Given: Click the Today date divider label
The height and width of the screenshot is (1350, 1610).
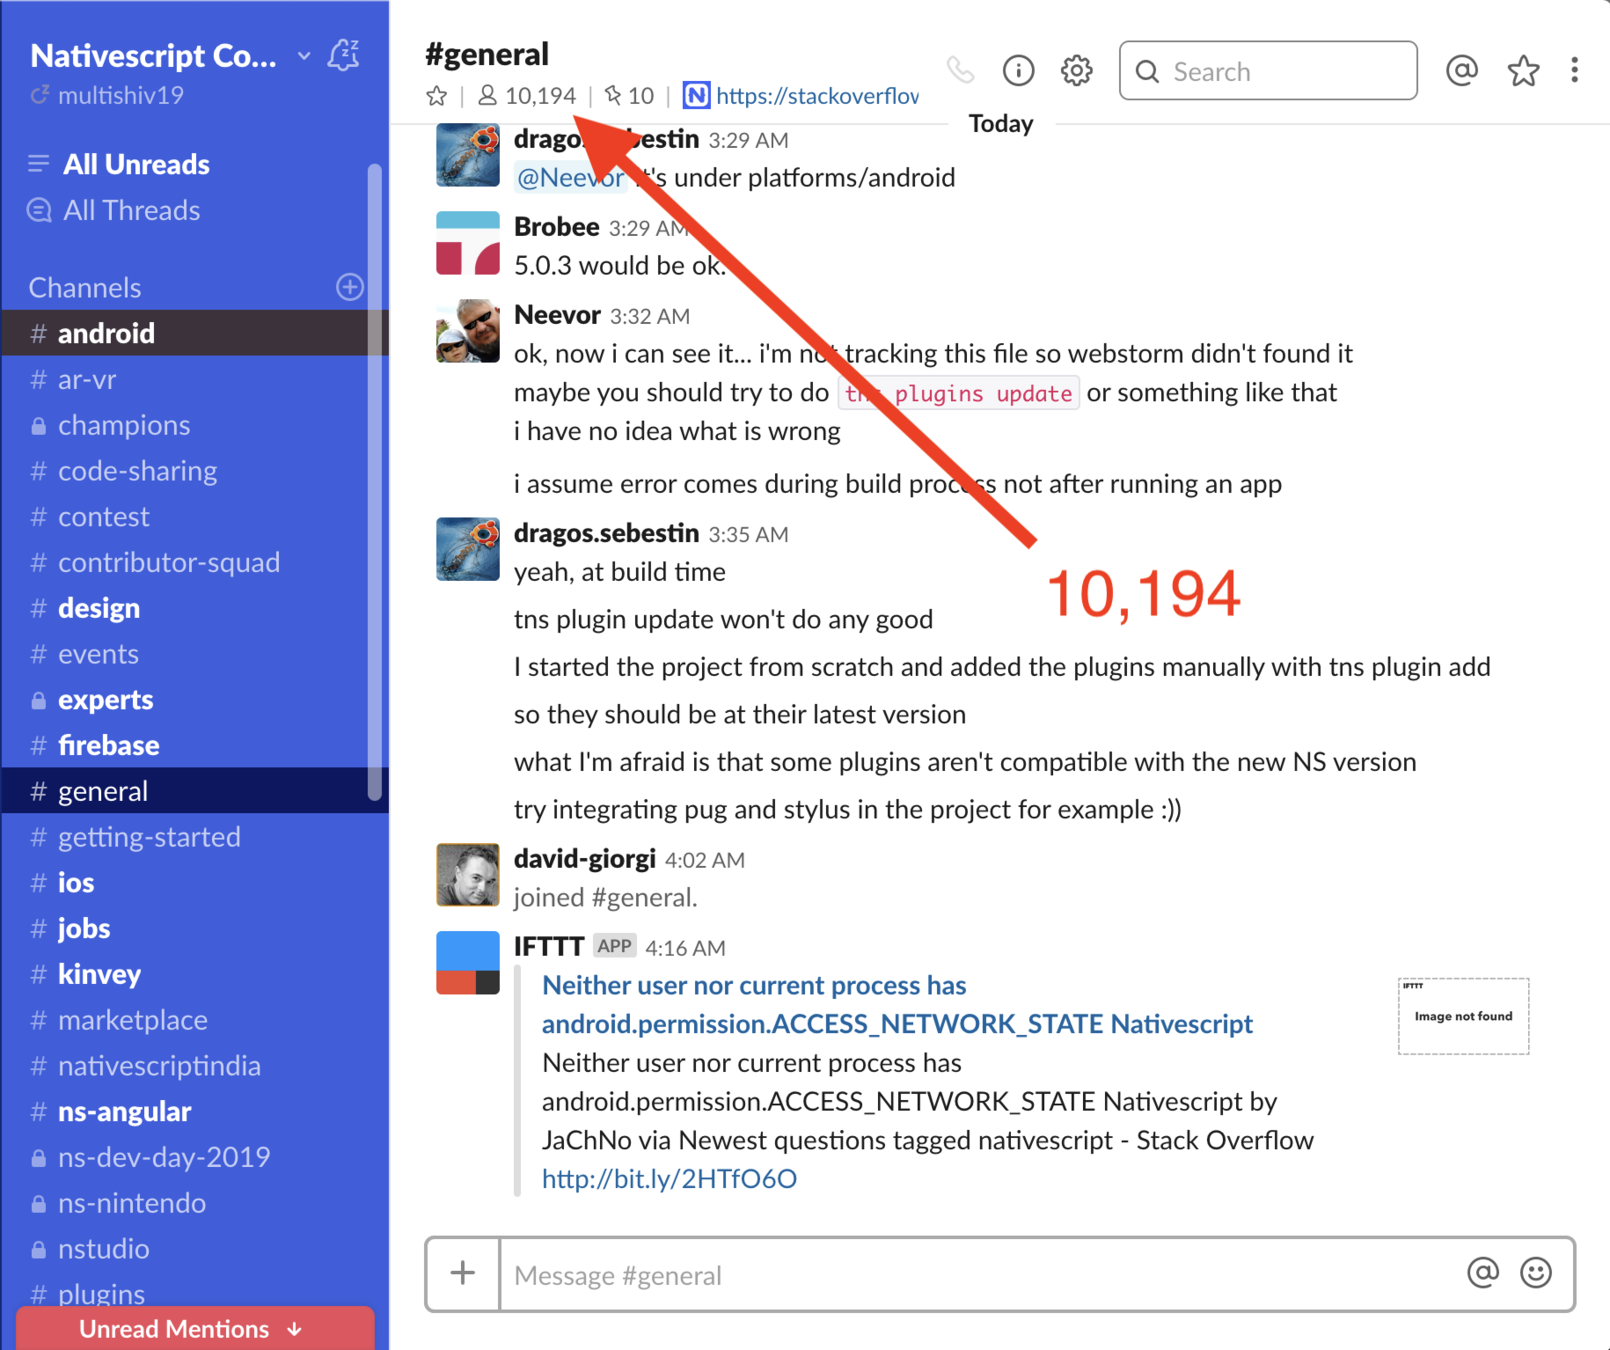Looking at the screenshot, I should coord(1001,123).
